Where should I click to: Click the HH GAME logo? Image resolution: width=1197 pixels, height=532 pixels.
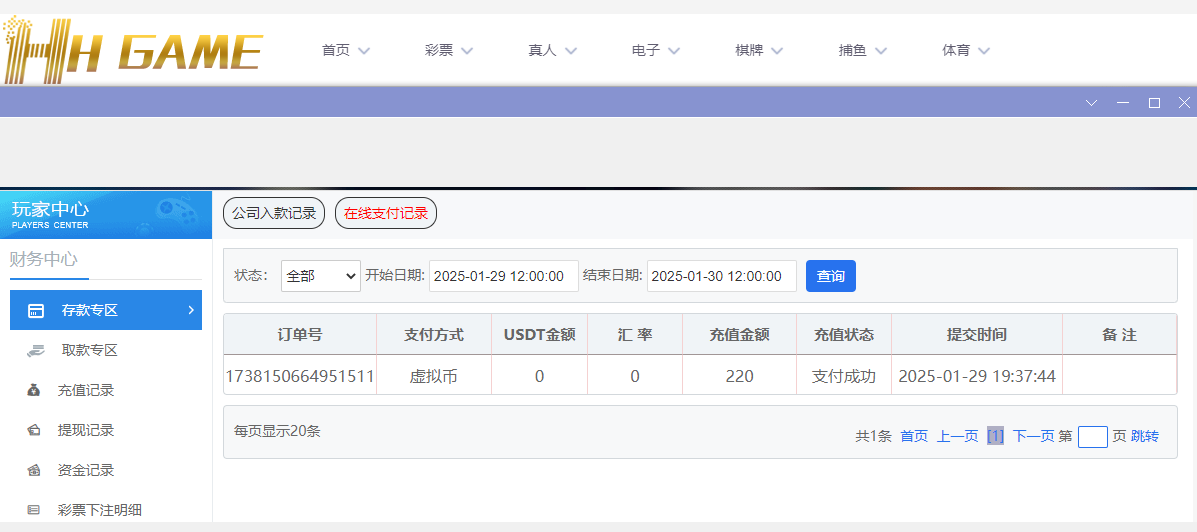[133, 50]
